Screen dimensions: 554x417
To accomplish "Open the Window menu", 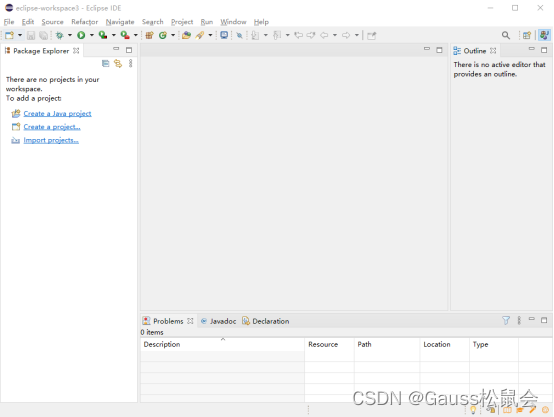I will coord(233,22).
